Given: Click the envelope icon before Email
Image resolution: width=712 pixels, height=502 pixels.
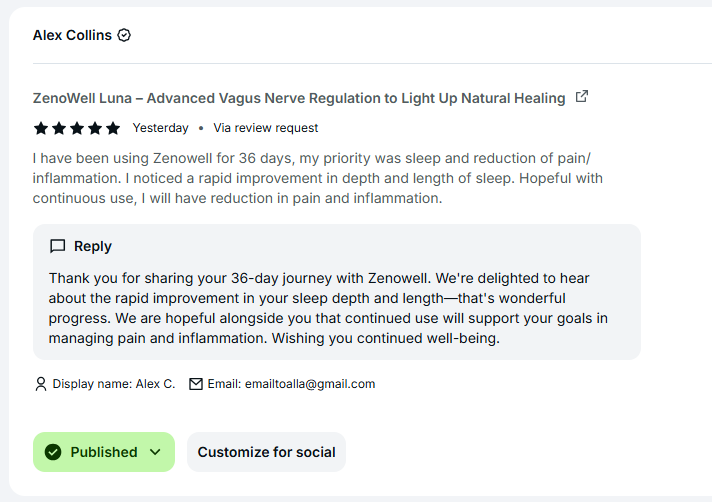Looking at the screenshot, I should (195, 384).
